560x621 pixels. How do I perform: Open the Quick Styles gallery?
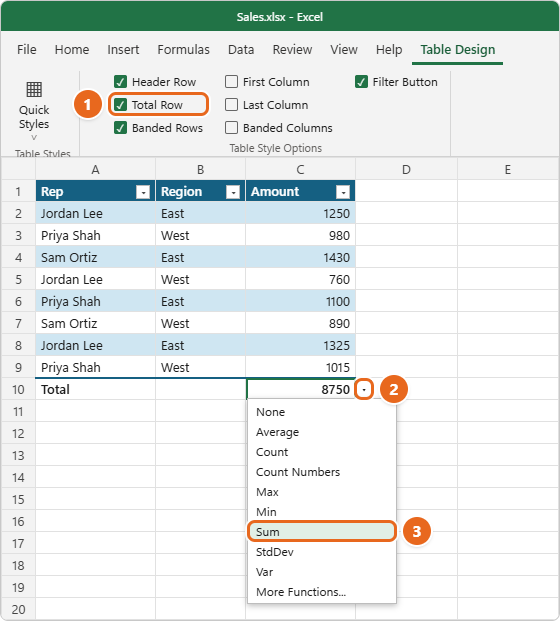(34, 110)
